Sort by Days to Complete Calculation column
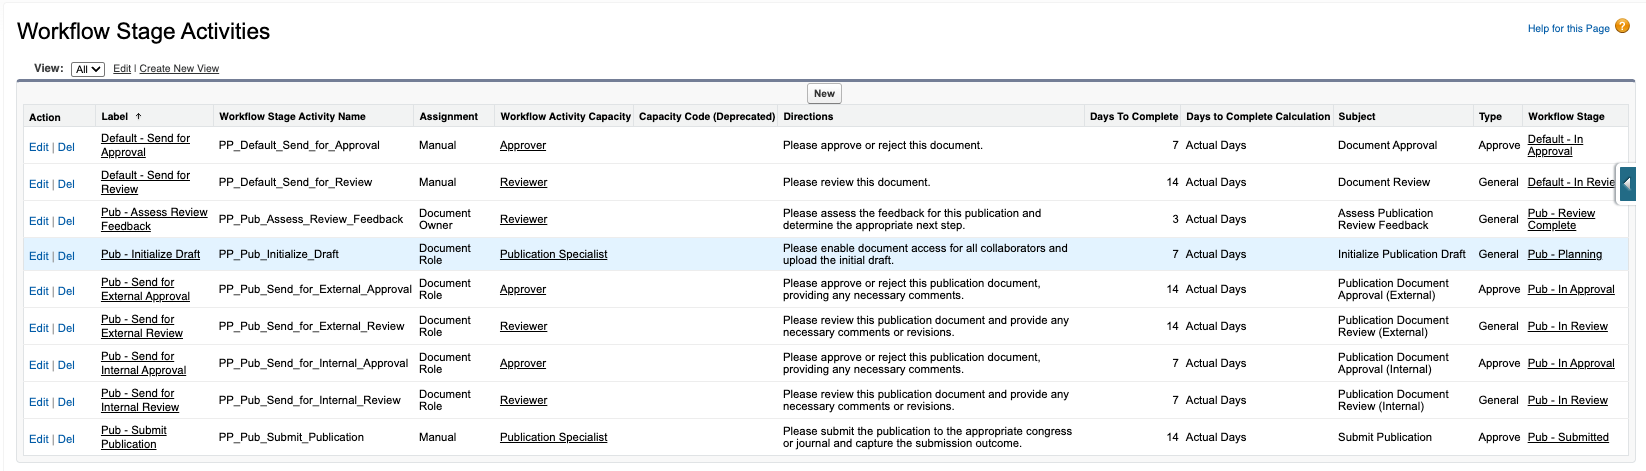This screenshot has height=471, width=1646. 1258,116
